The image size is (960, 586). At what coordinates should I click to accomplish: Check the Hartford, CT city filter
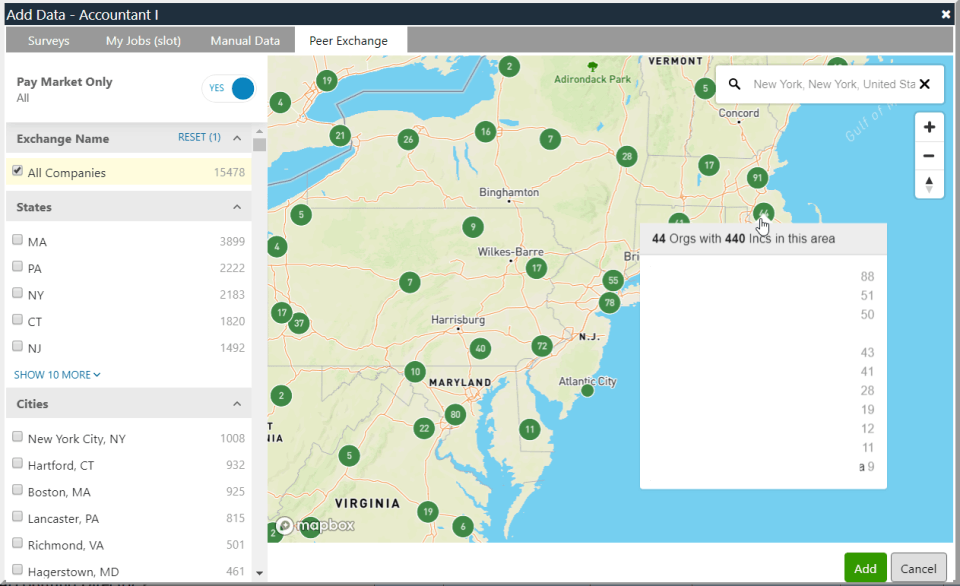point(17,463)
